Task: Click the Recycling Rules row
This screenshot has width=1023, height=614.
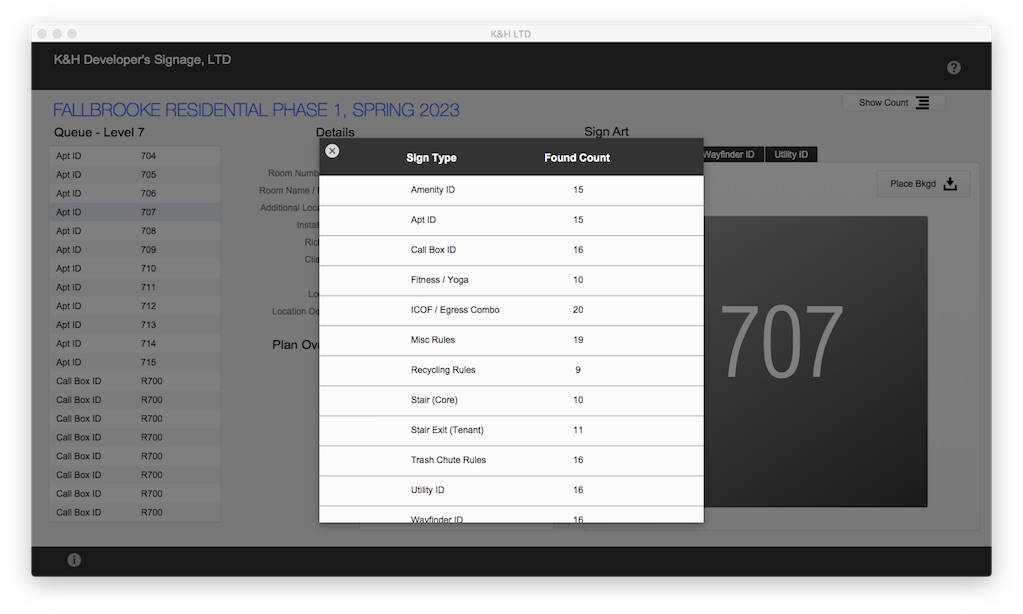Action: pyautogui.click(x=511, y=370)
